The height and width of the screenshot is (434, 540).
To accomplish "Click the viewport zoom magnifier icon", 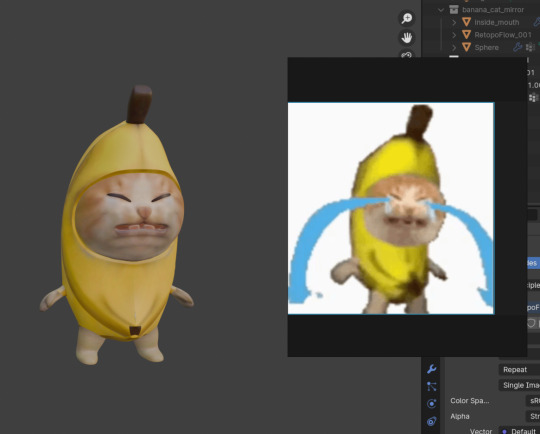I will [407, 18].
